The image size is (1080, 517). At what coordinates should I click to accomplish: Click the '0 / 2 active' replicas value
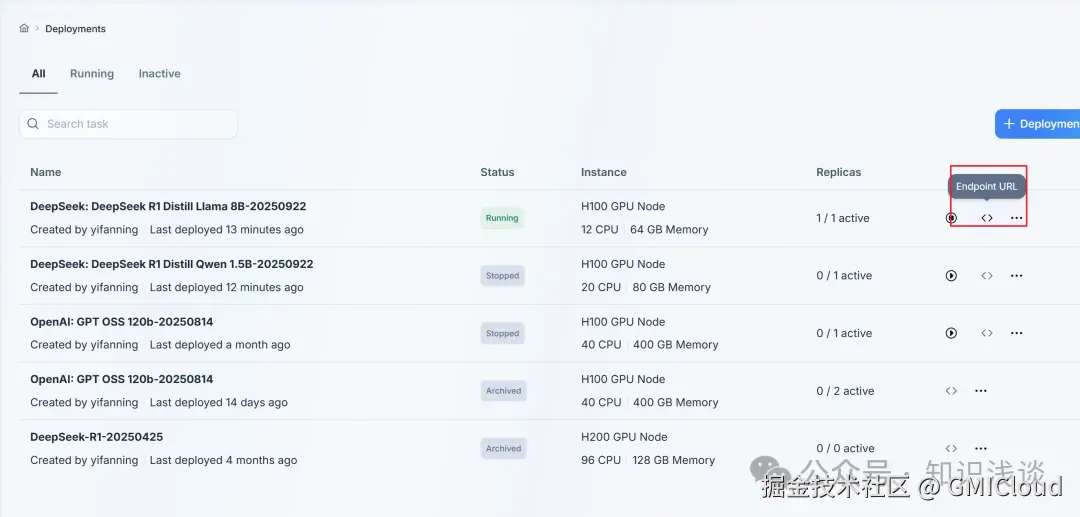pyautogui.click(x=845, y=391)
